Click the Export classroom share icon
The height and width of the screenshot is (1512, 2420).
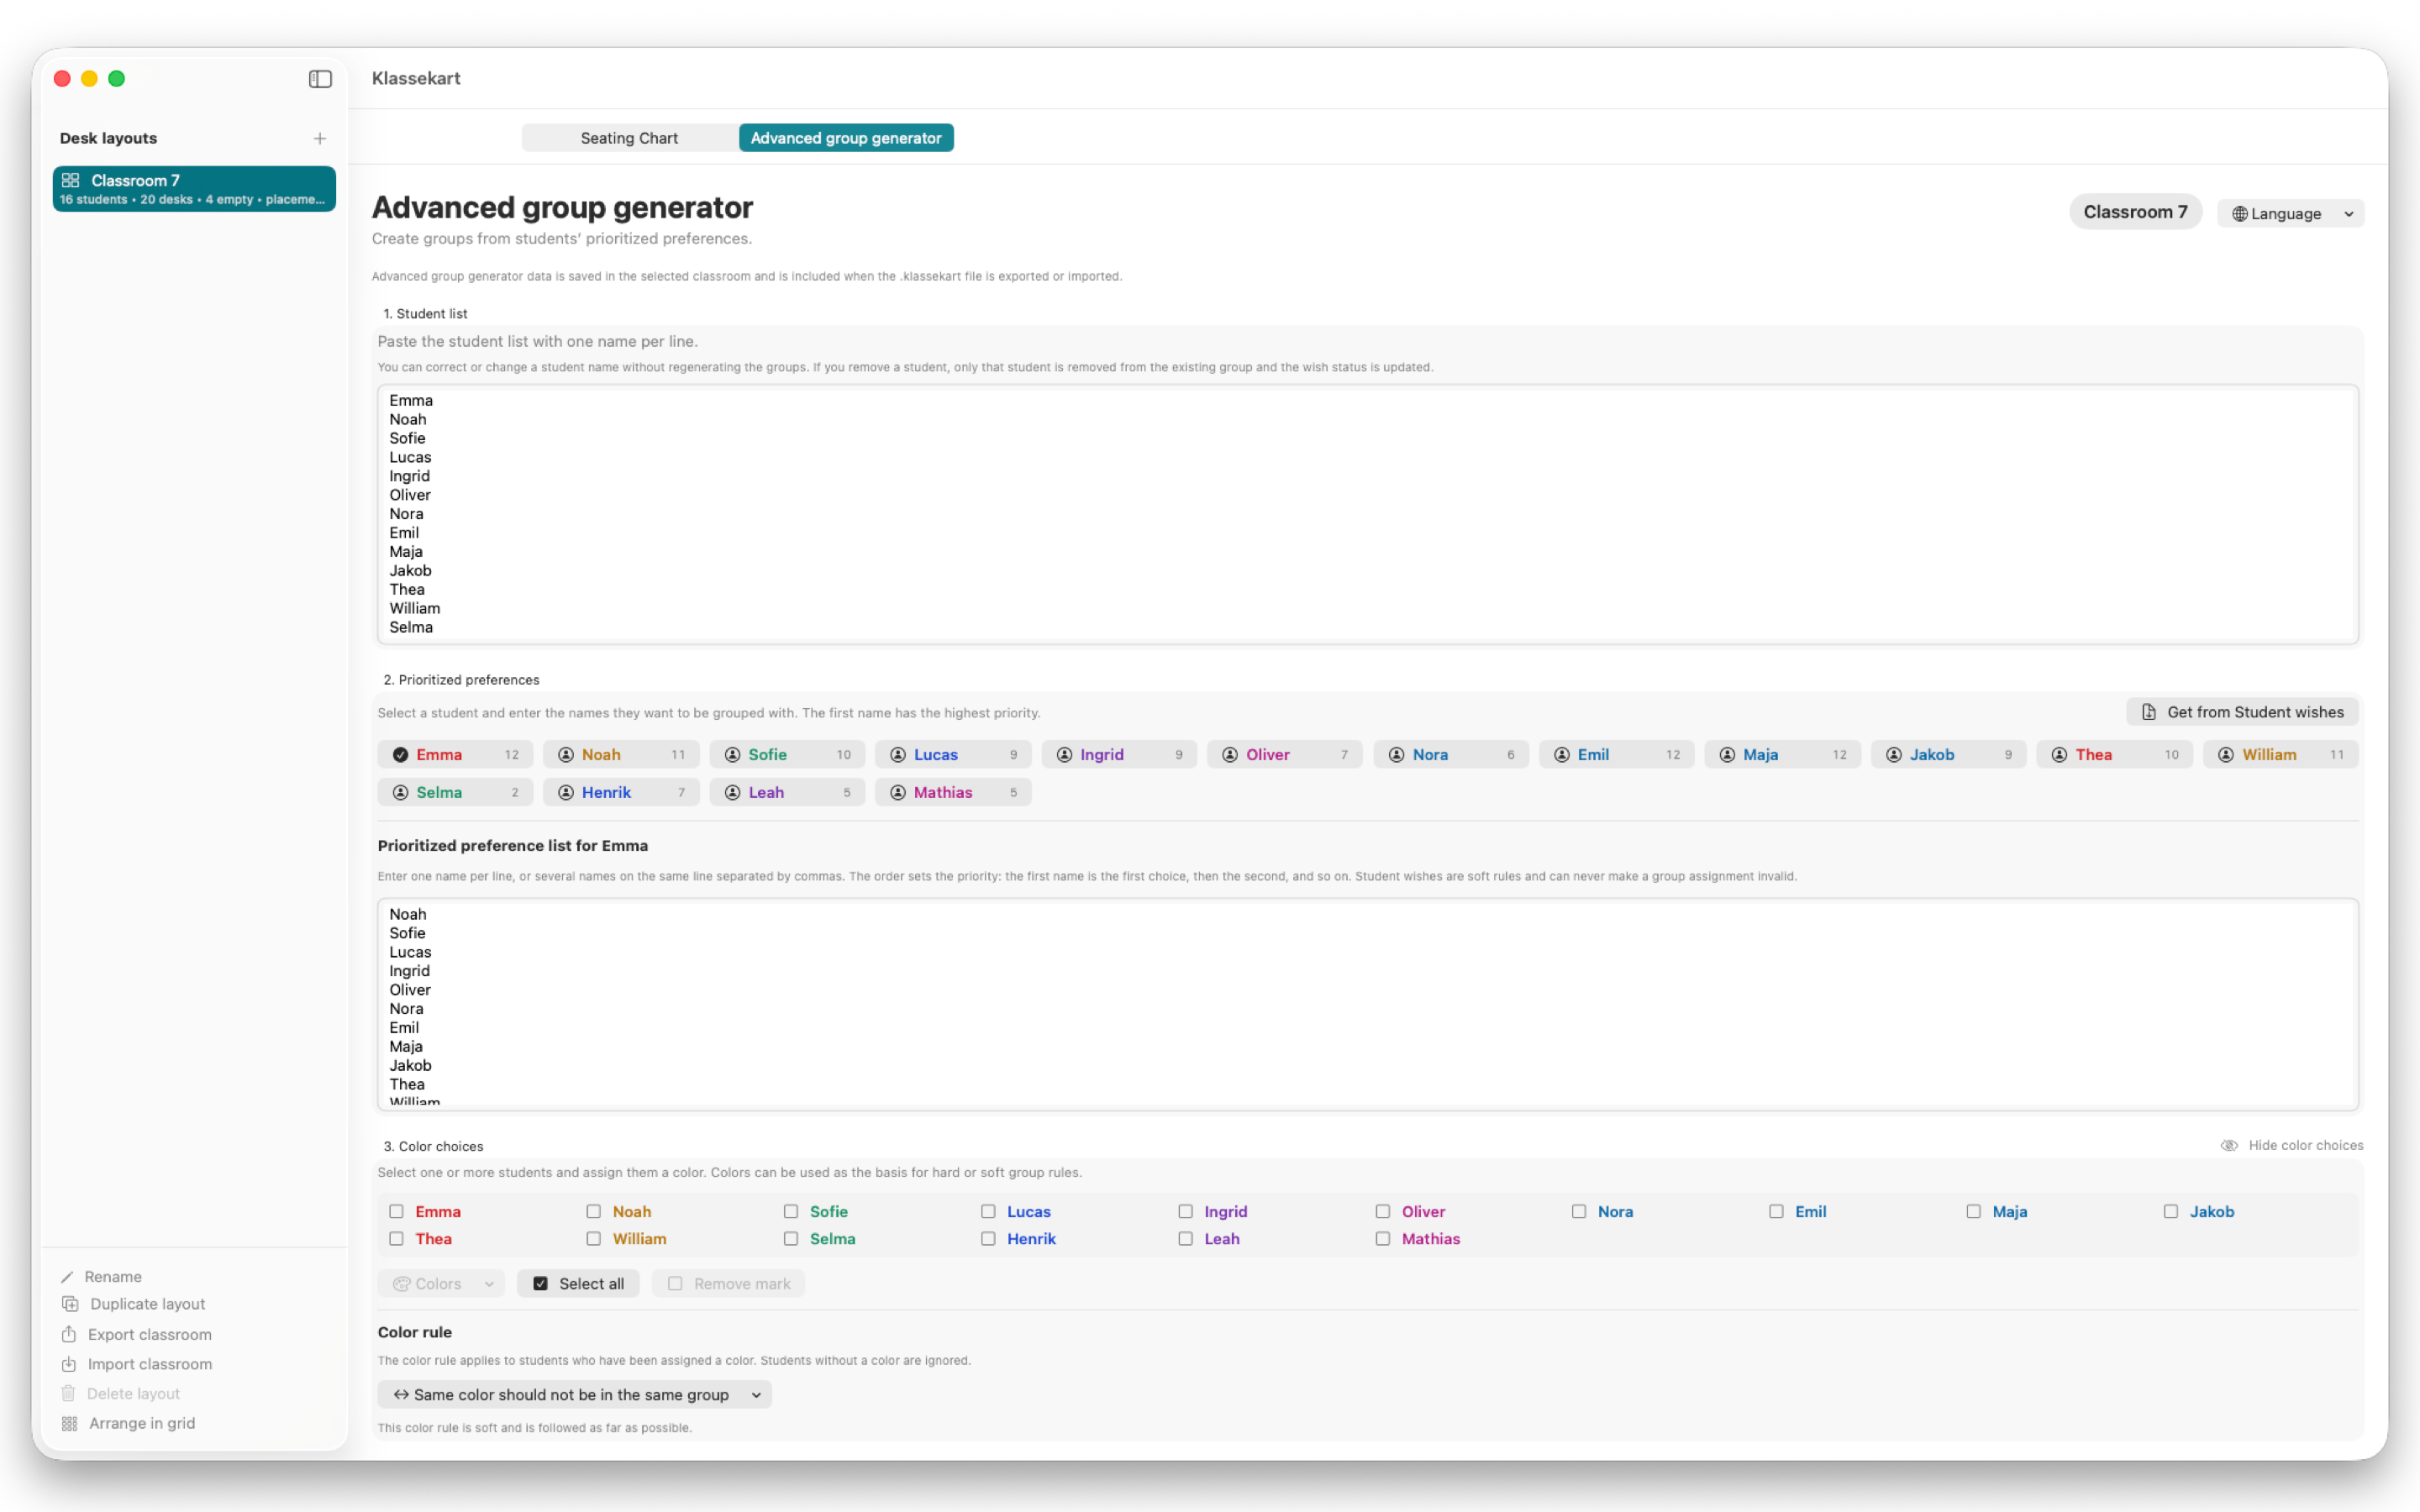[69, 1334]
